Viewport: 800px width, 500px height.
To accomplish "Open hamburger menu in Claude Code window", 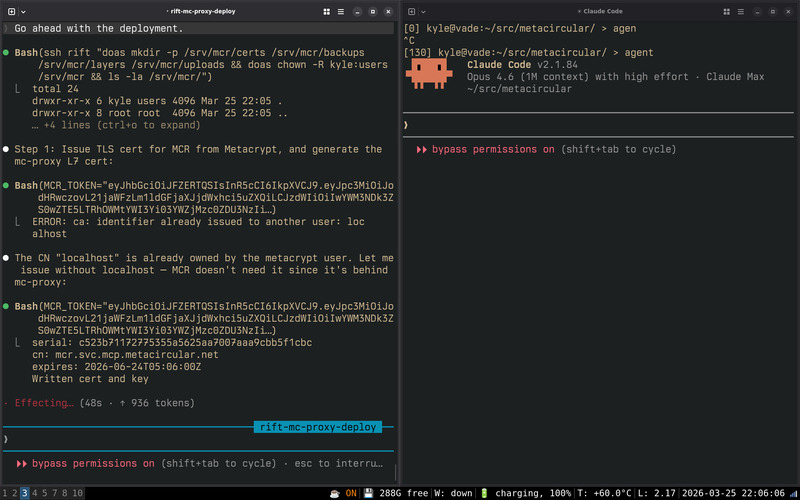I will pos(741,11).
